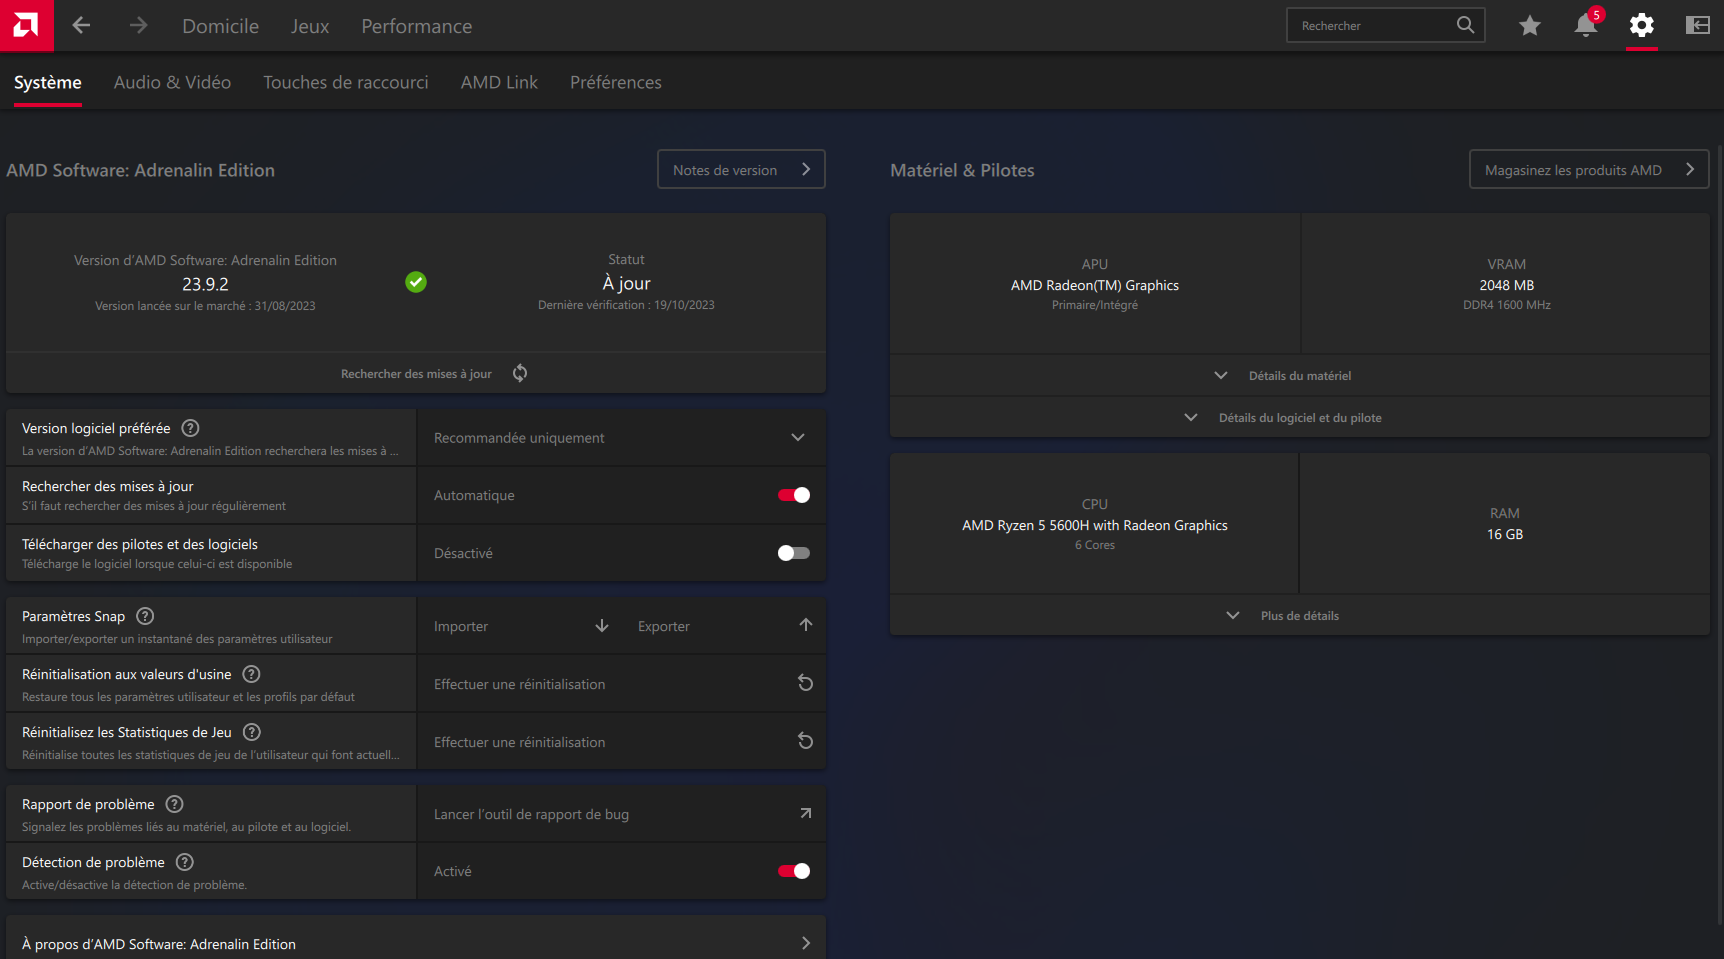Image resolution: width=1724 pixels, height=959 pixels.
Task: Click the refresh icon next to update check
Action: coord(520,373)
